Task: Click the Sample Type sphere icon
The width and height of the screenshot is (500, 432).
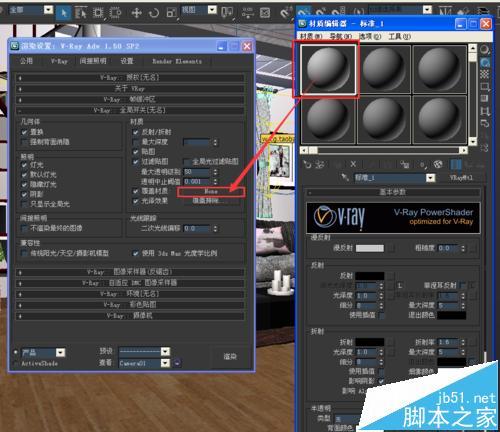Action: 485,50
